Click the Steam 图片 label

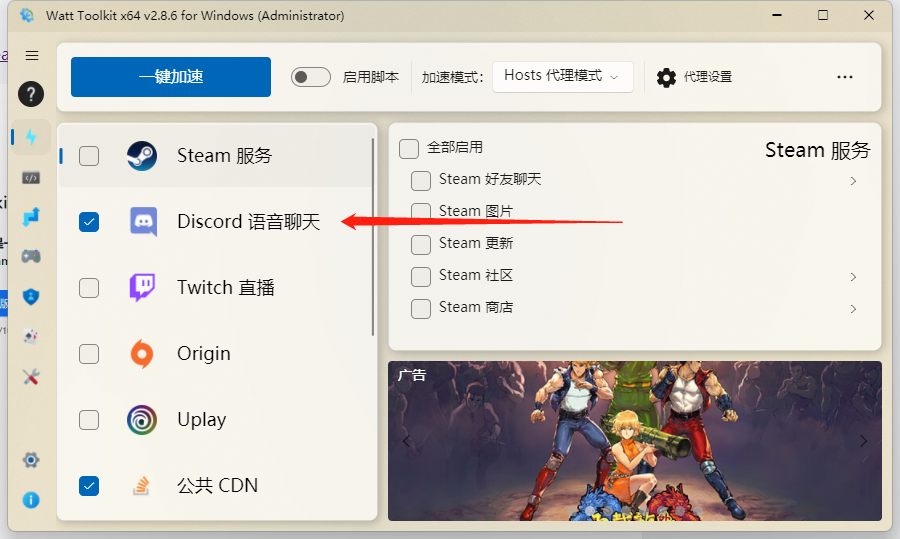(476, 211)
